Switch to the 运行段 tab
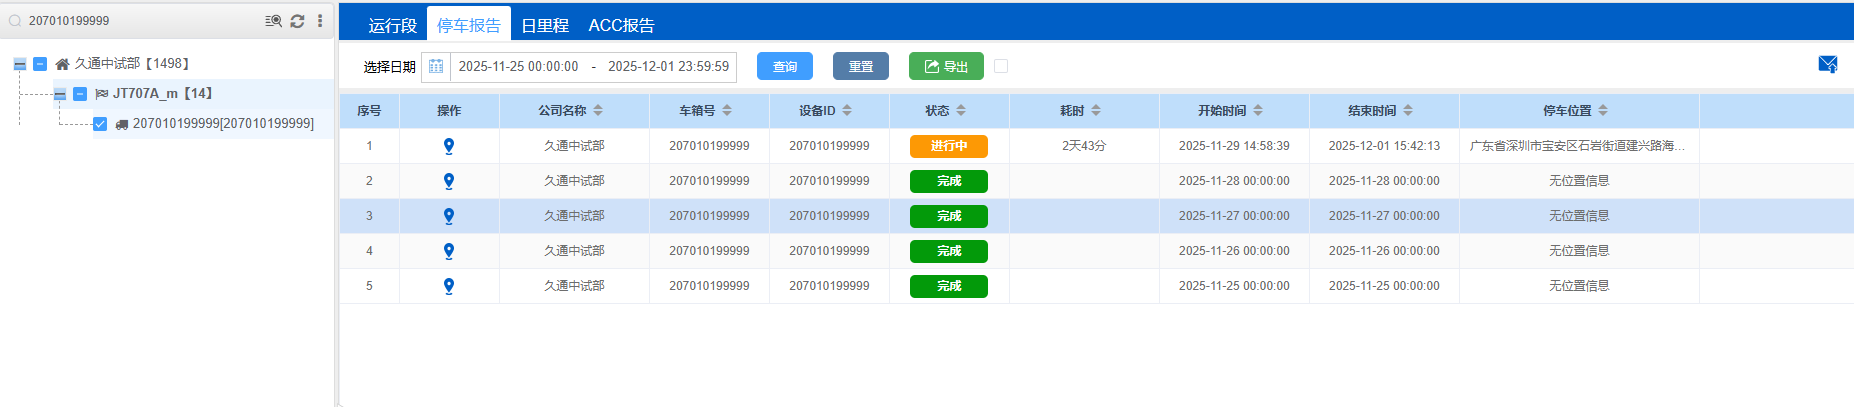1854x407 pixels. click(392, 25)
